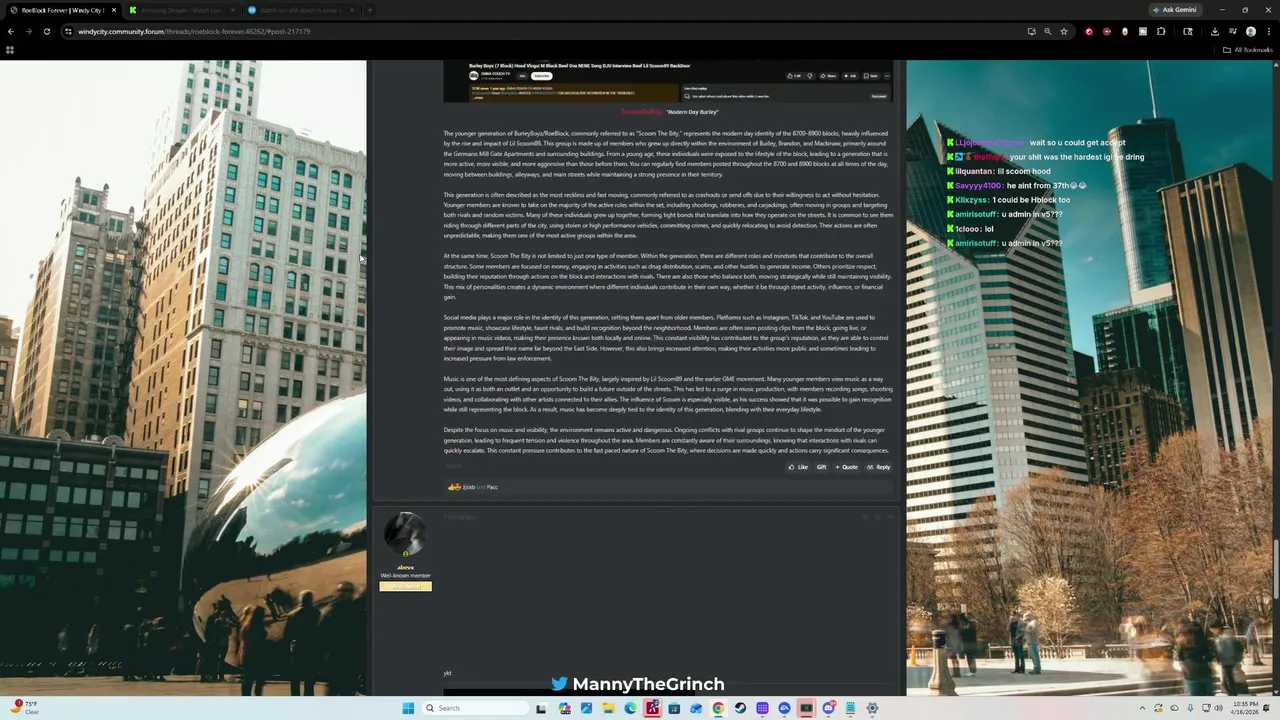Go forward in browser history
This screenshot has width=1280, height=720.
click(28, 31)
